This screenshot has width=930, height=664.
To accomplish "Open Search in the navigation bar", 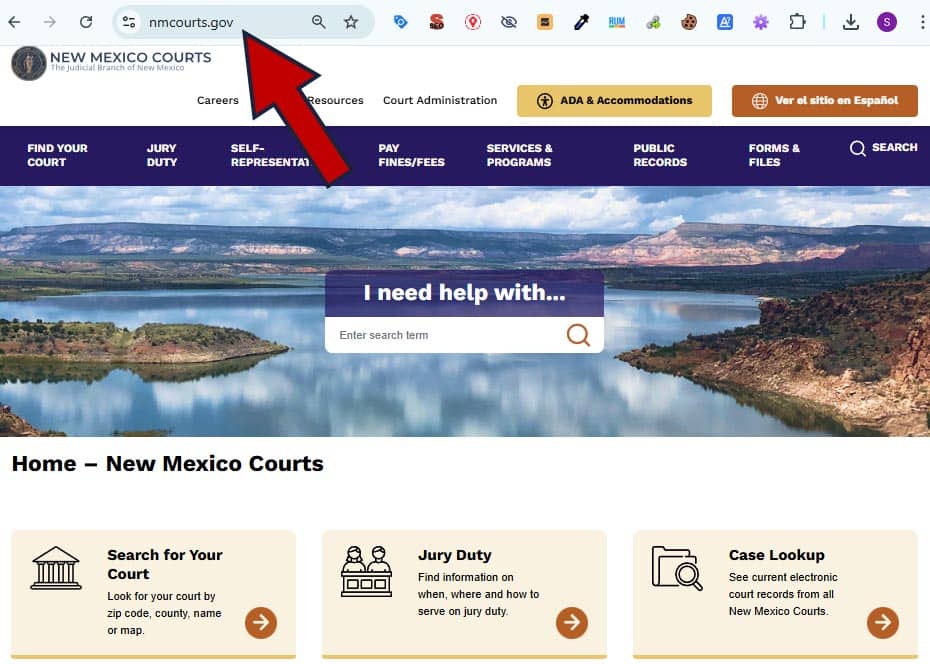I will coord(883,148).
